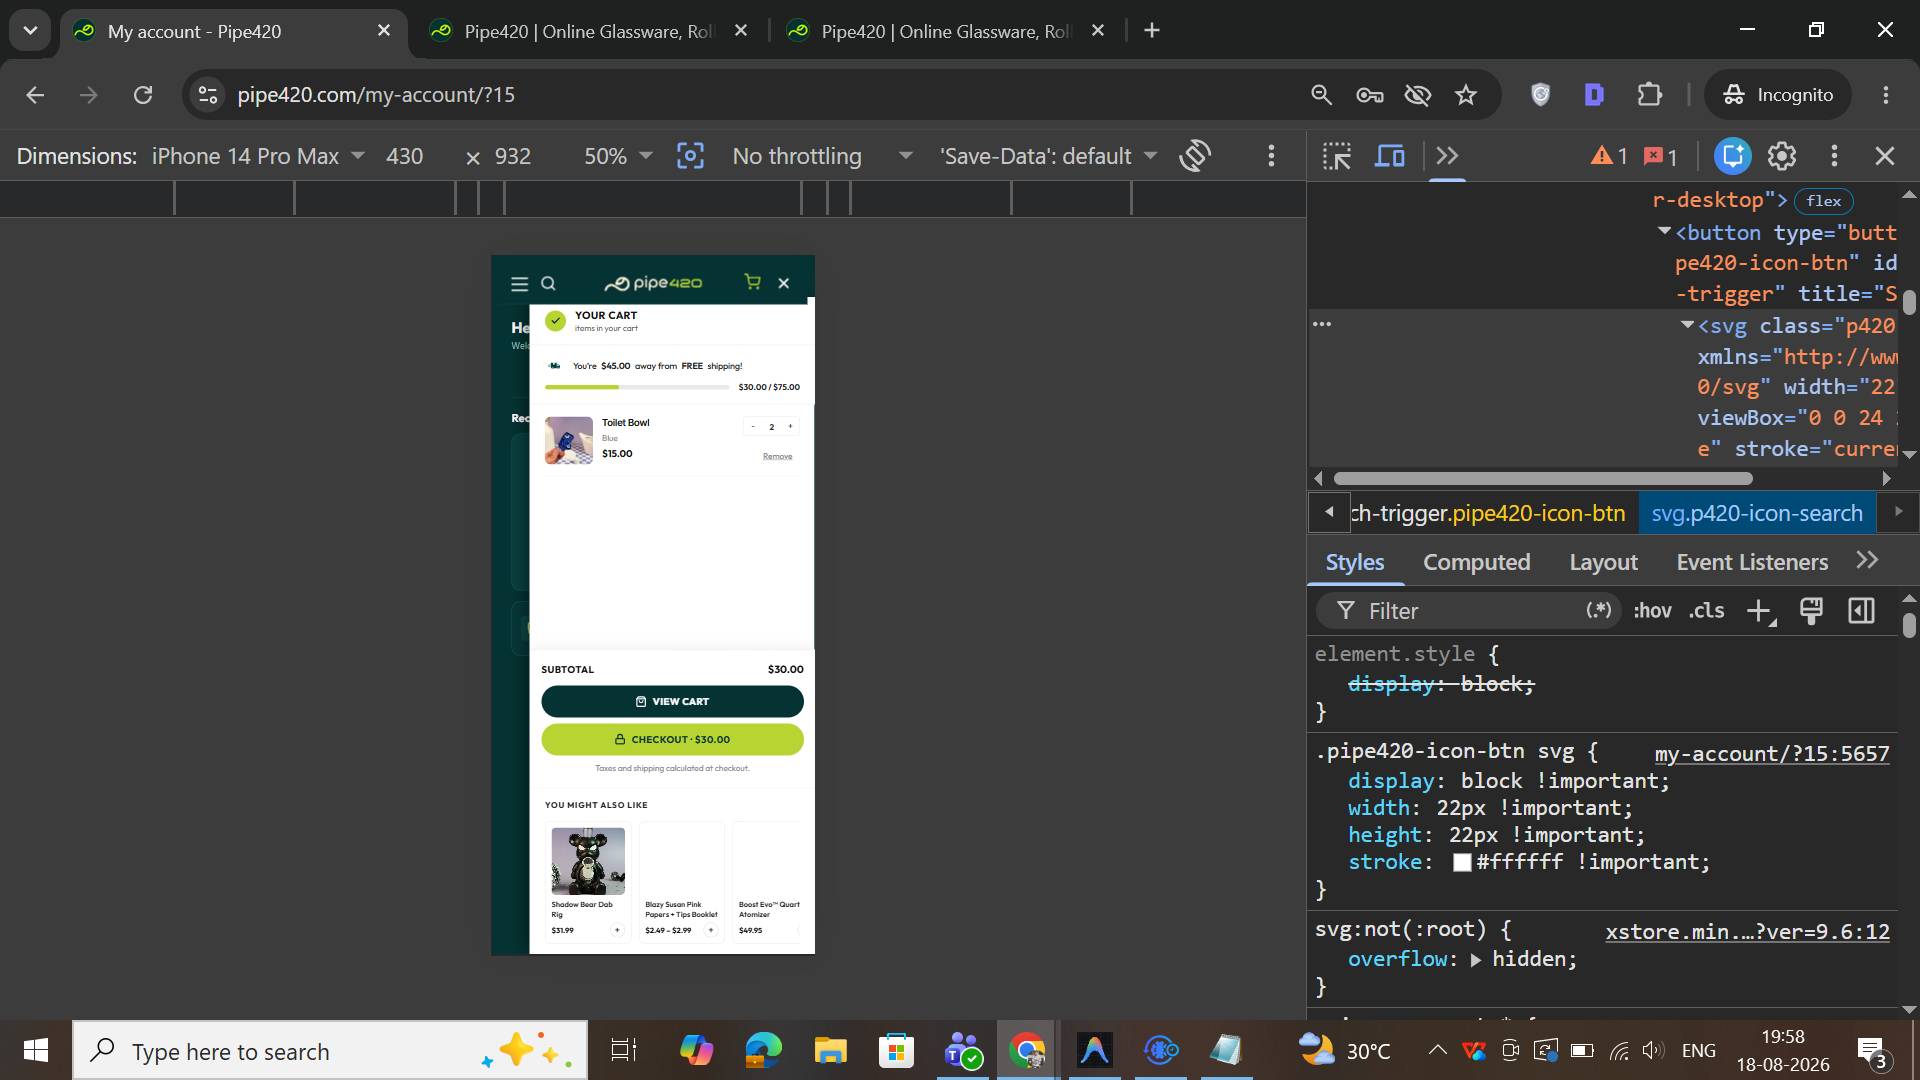Toggle the :hov element state button
1920x1080 pixels.
click(x=1652, y=611)
